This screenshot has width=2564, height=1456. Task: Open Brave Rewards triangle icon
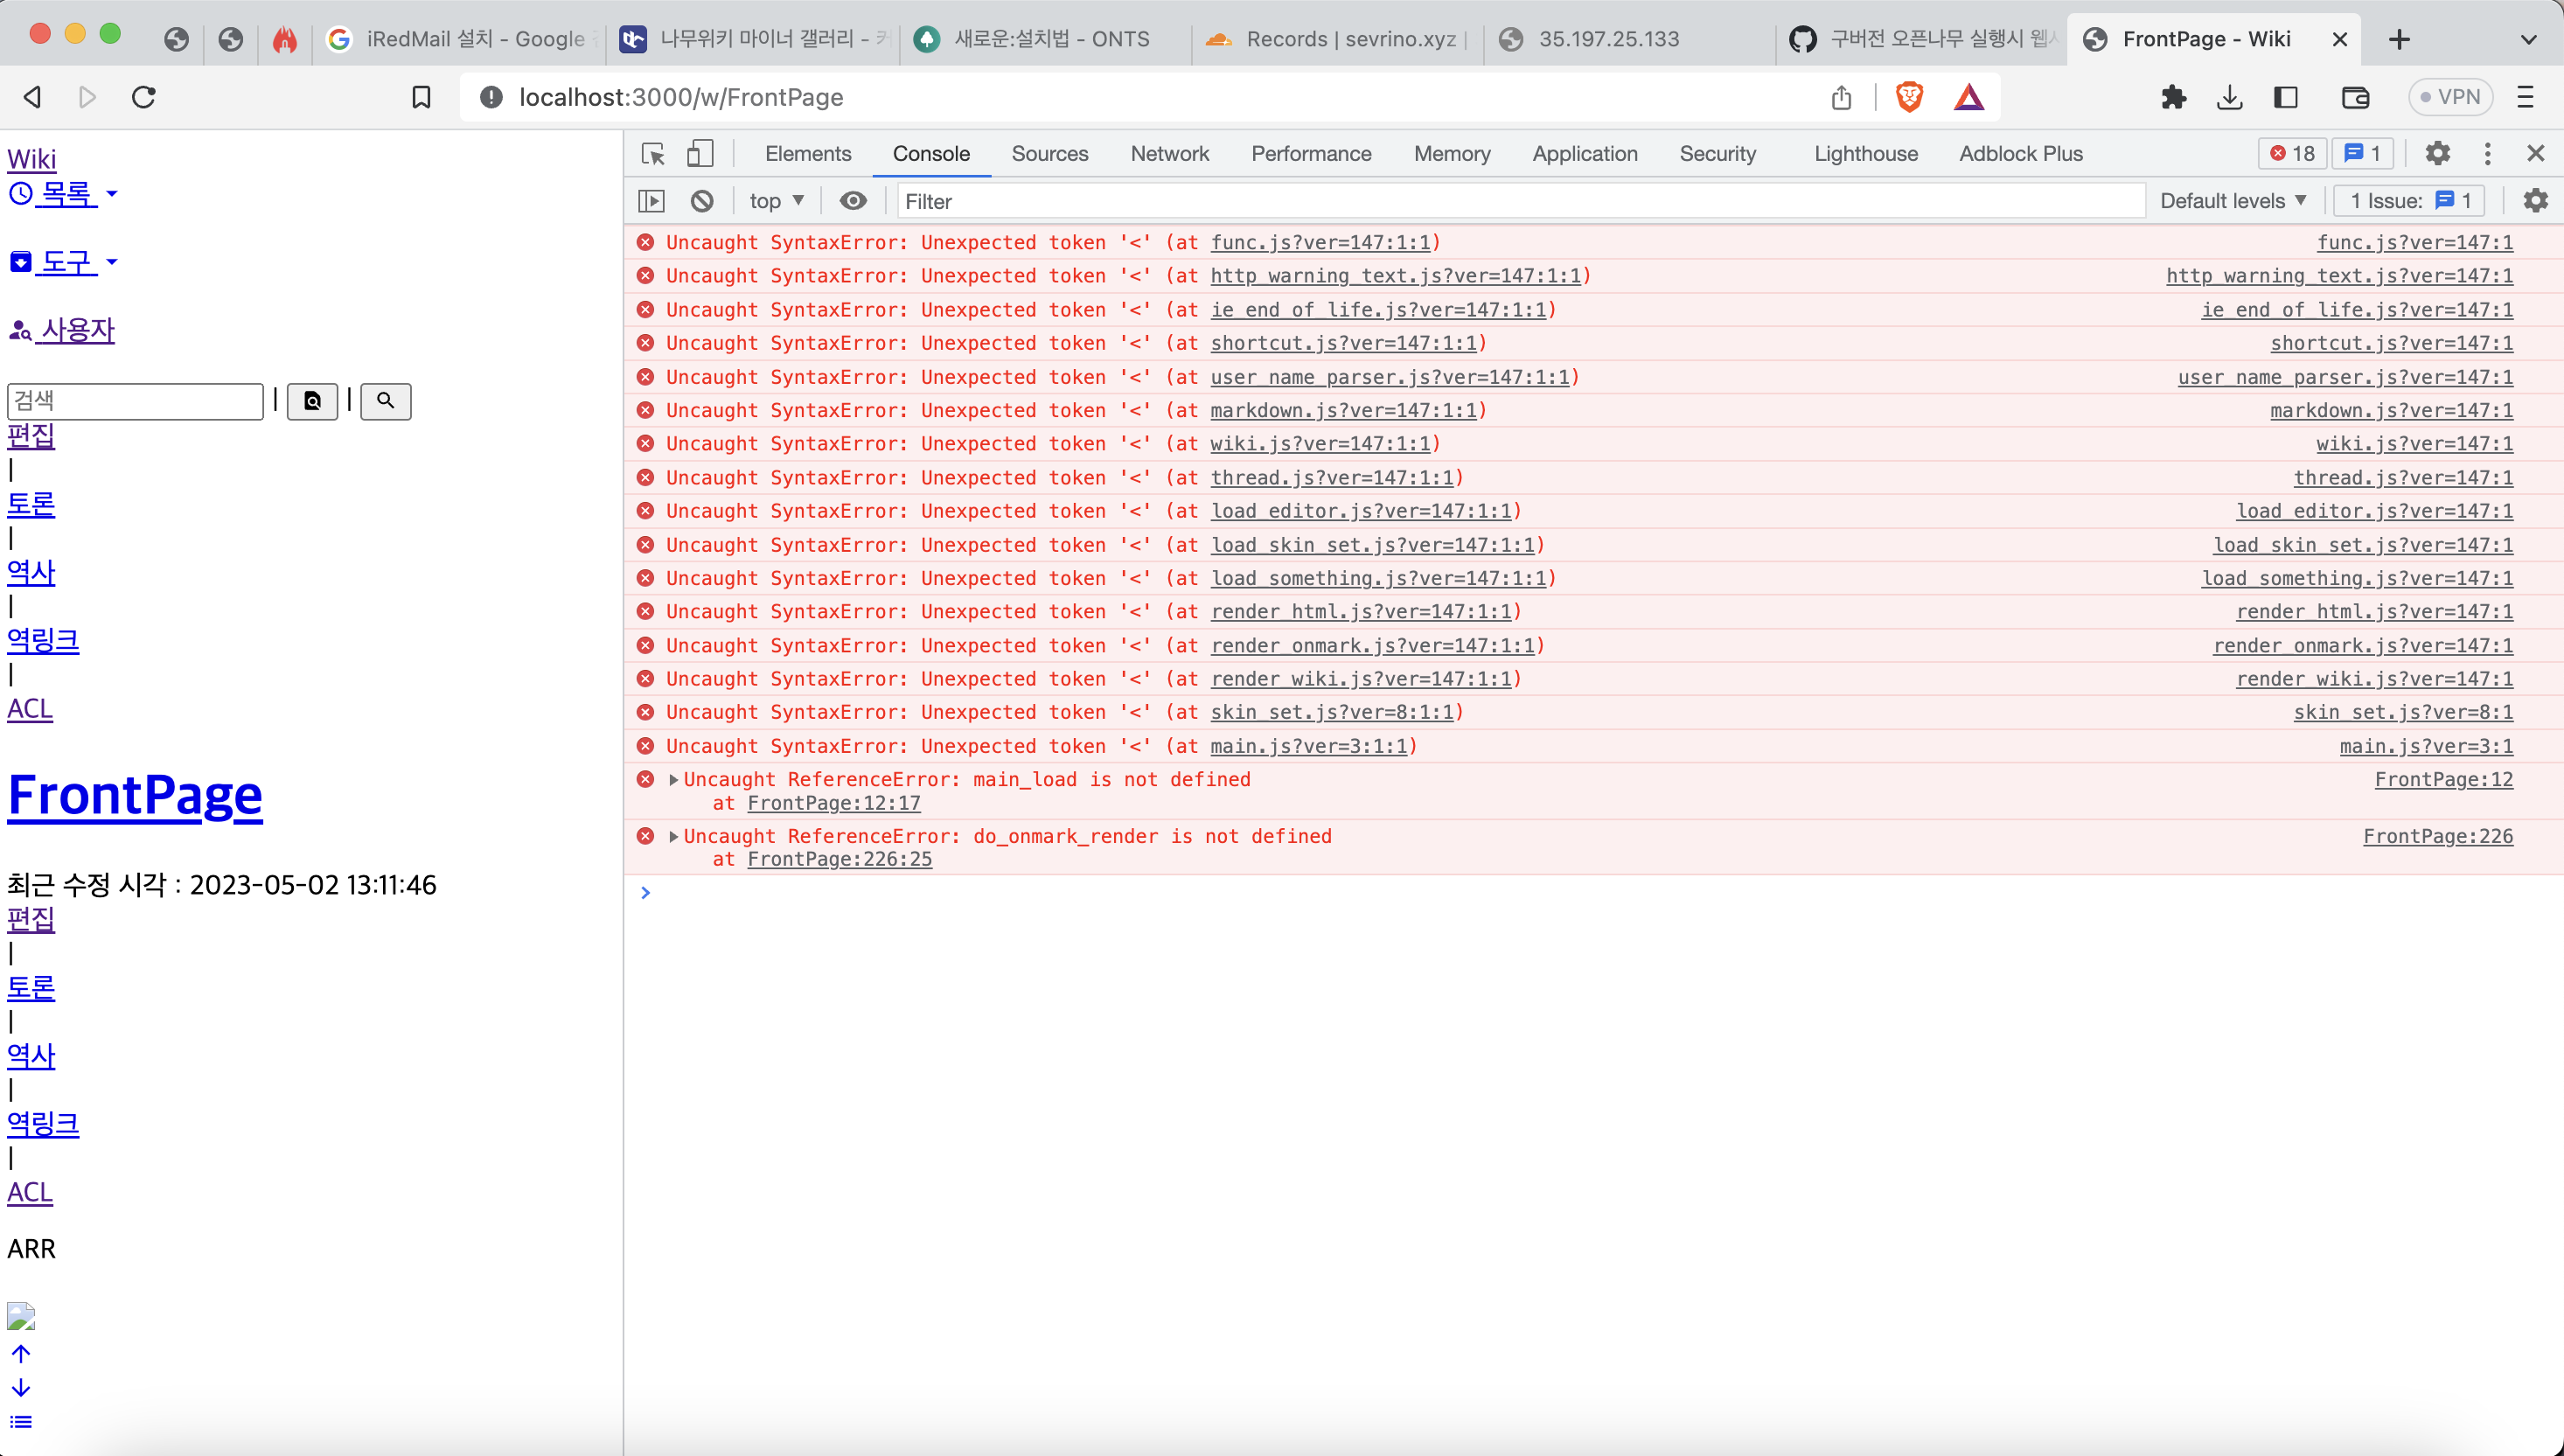pos(1969,97)
